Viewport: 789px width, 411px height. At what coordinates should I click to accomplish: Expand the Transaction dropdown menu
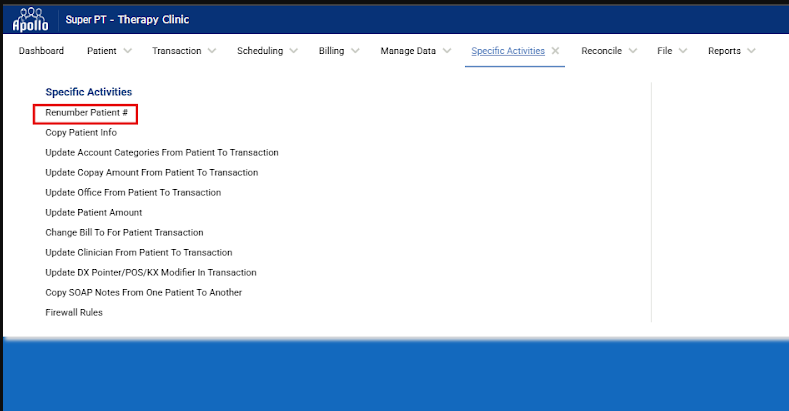(x=184, y=51)
